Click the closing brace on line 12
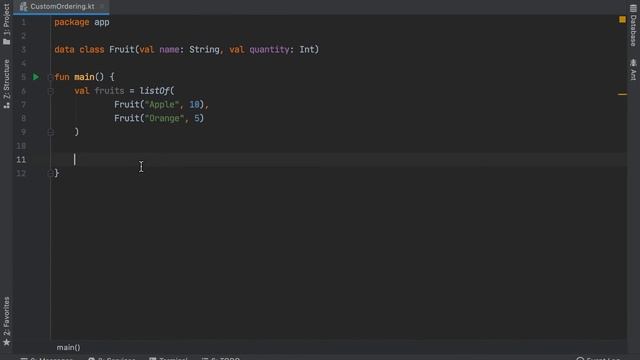640x360 pixels. [x=57, y=173]
